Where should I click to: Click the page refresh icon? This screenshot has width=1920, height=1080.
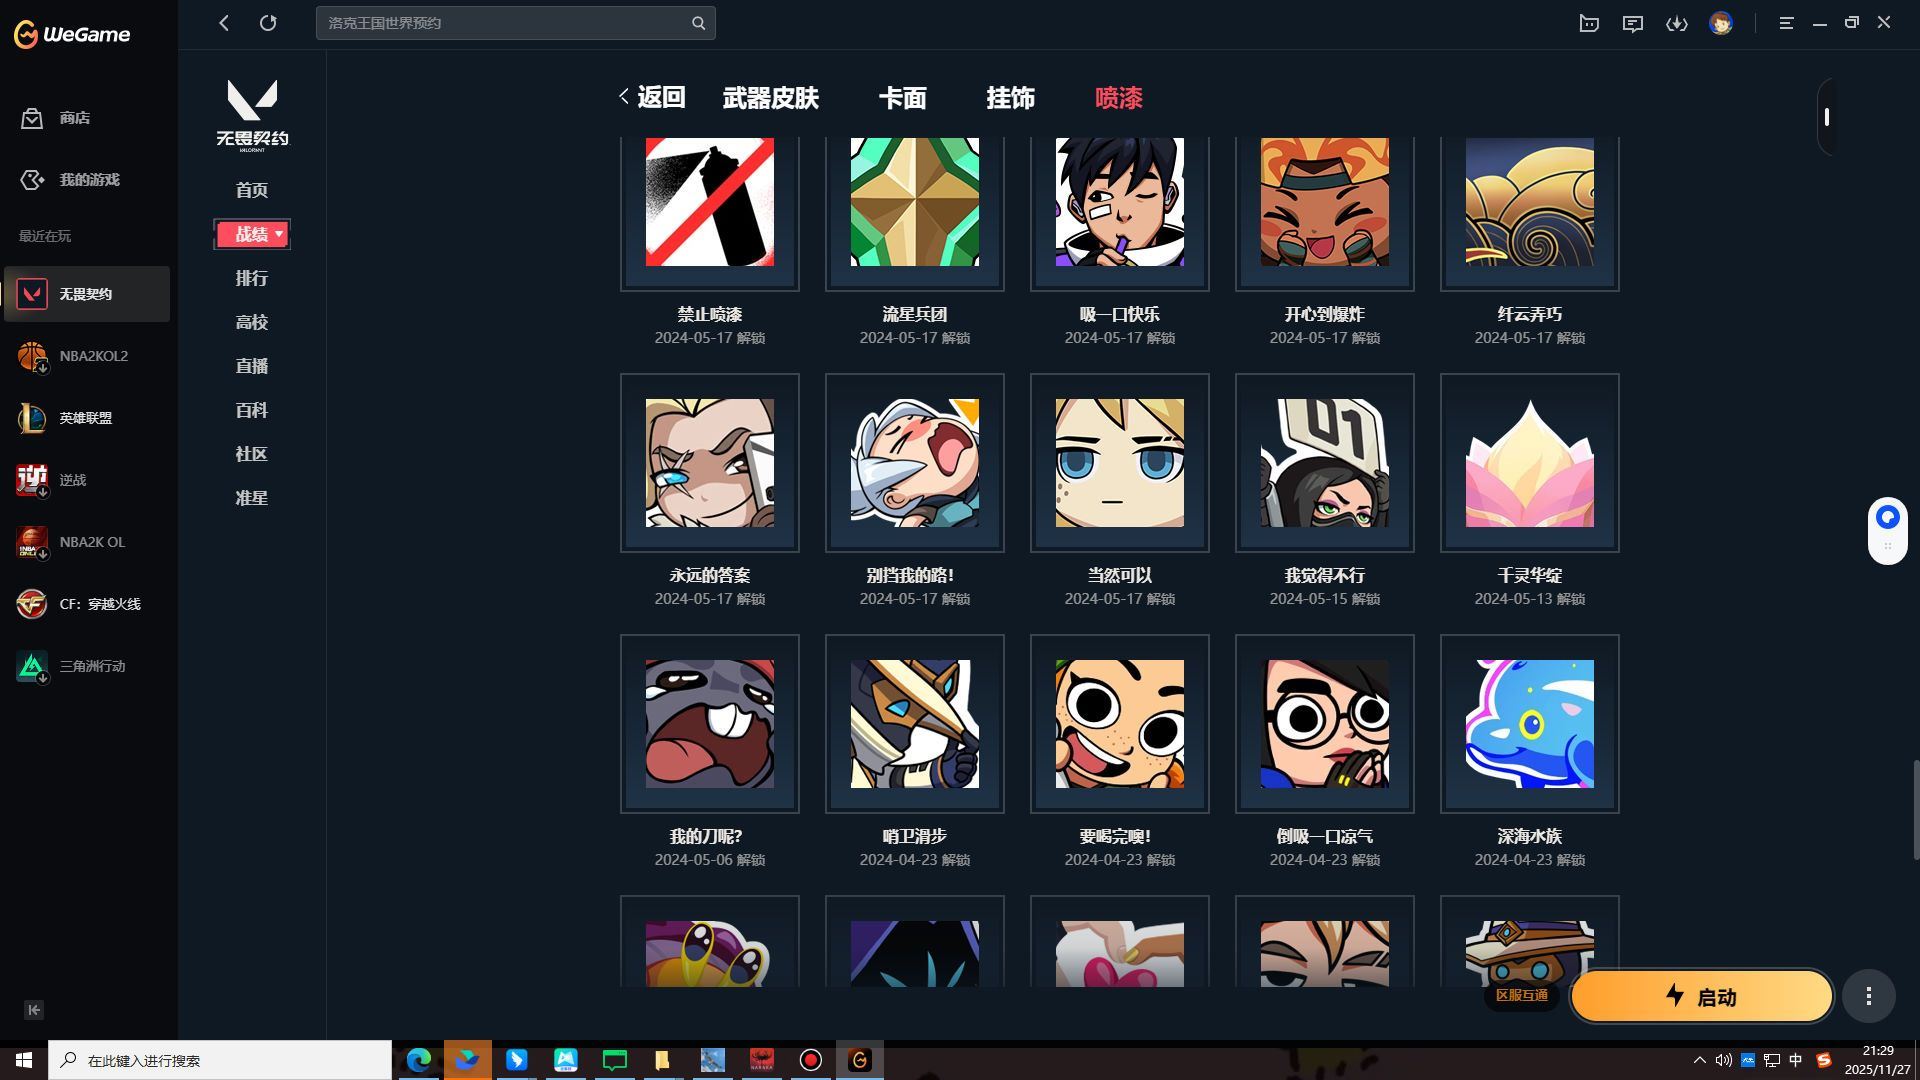pos(268,22)
